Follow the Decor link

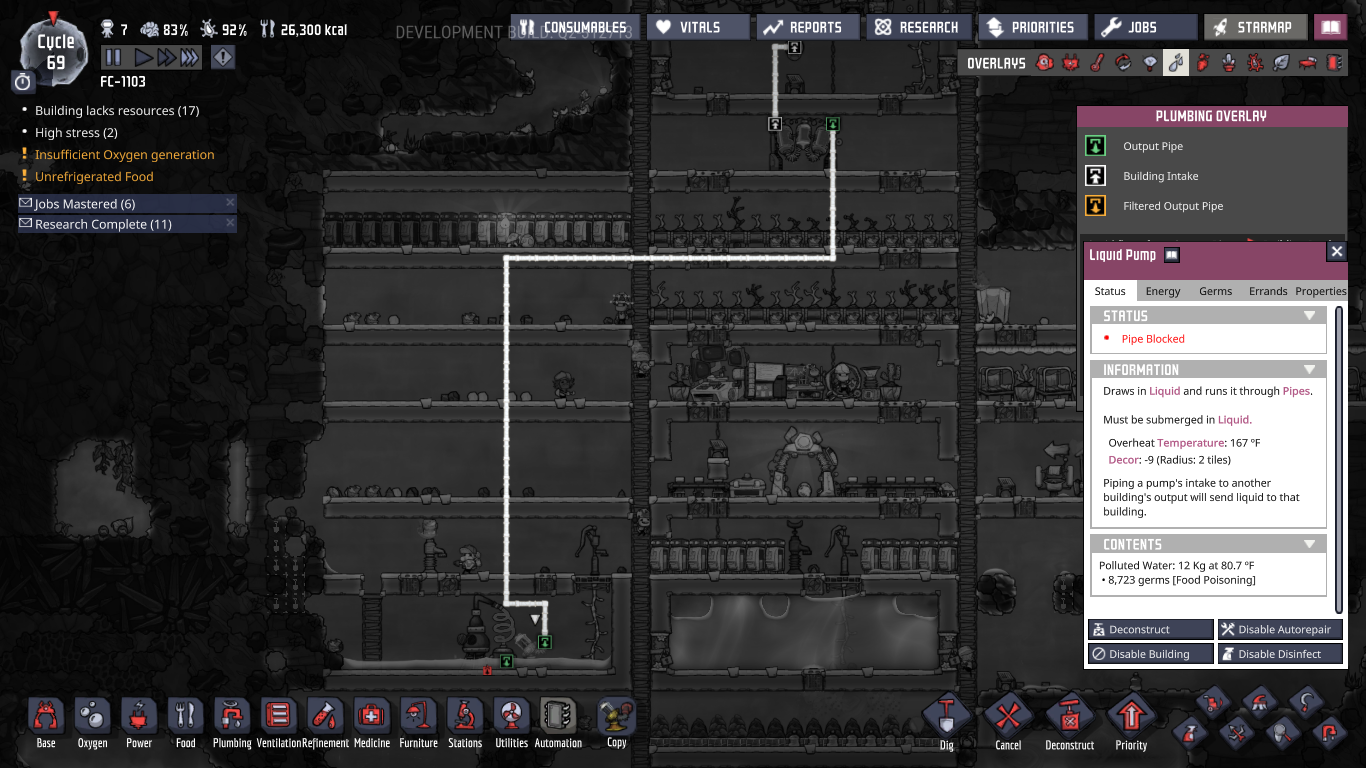tap(1124, 460)
